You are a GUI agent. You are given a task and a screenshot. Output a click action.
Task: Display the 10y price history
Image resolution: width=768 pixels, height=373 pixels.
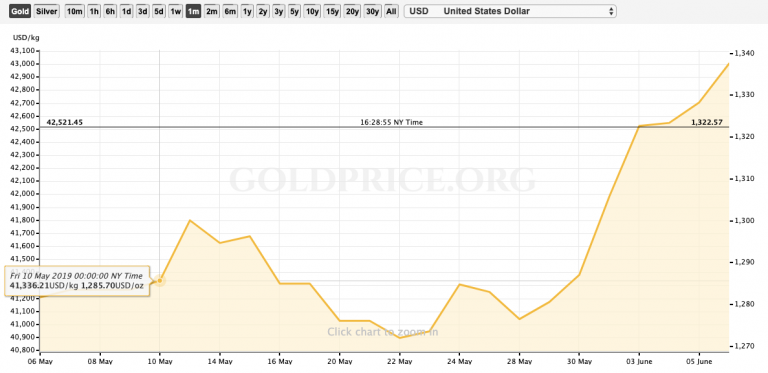(x=312, y=11)
